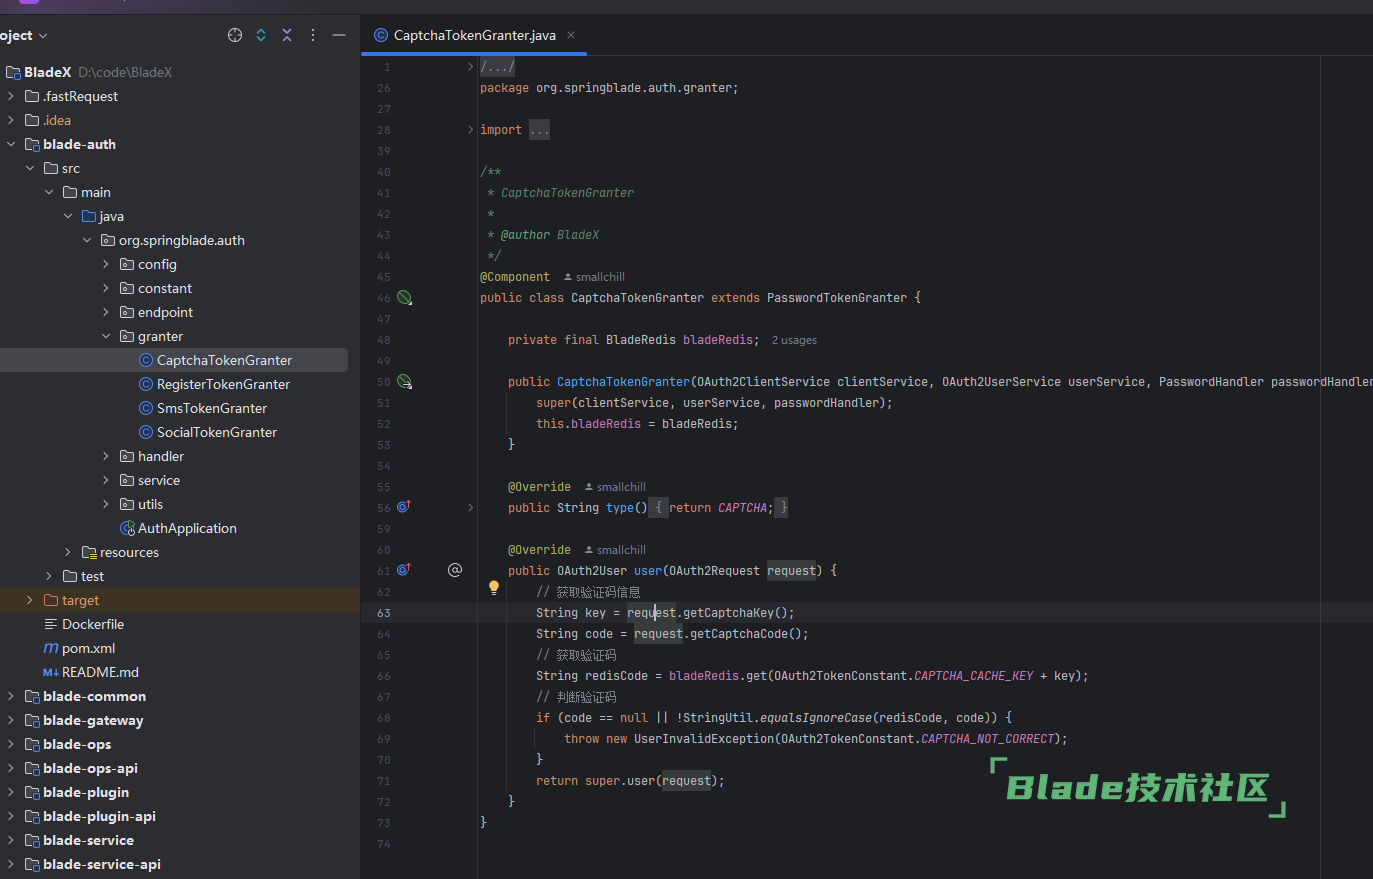This screenshot has width=1373, height=879.
Task: Click the override gutter icon at line 61
Action: [404, 570]
